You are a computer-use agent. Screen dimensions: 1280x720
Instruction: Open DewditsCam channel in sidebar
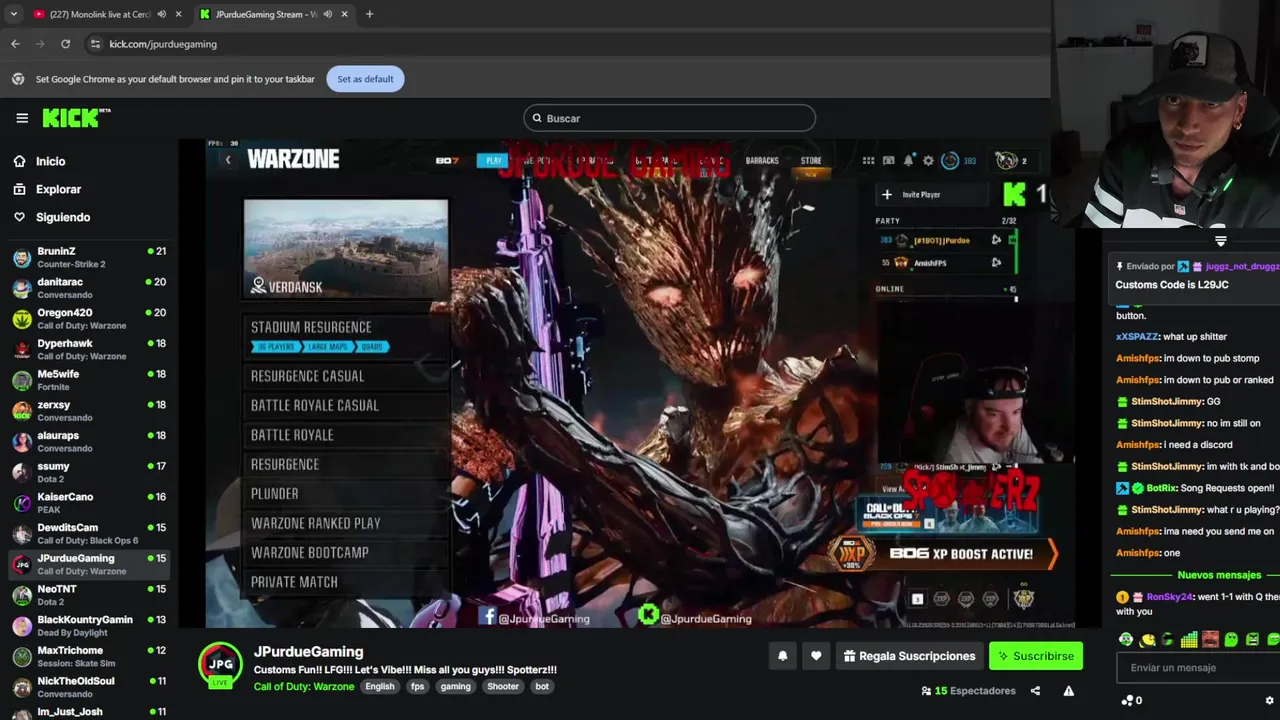tap(88, 534)
